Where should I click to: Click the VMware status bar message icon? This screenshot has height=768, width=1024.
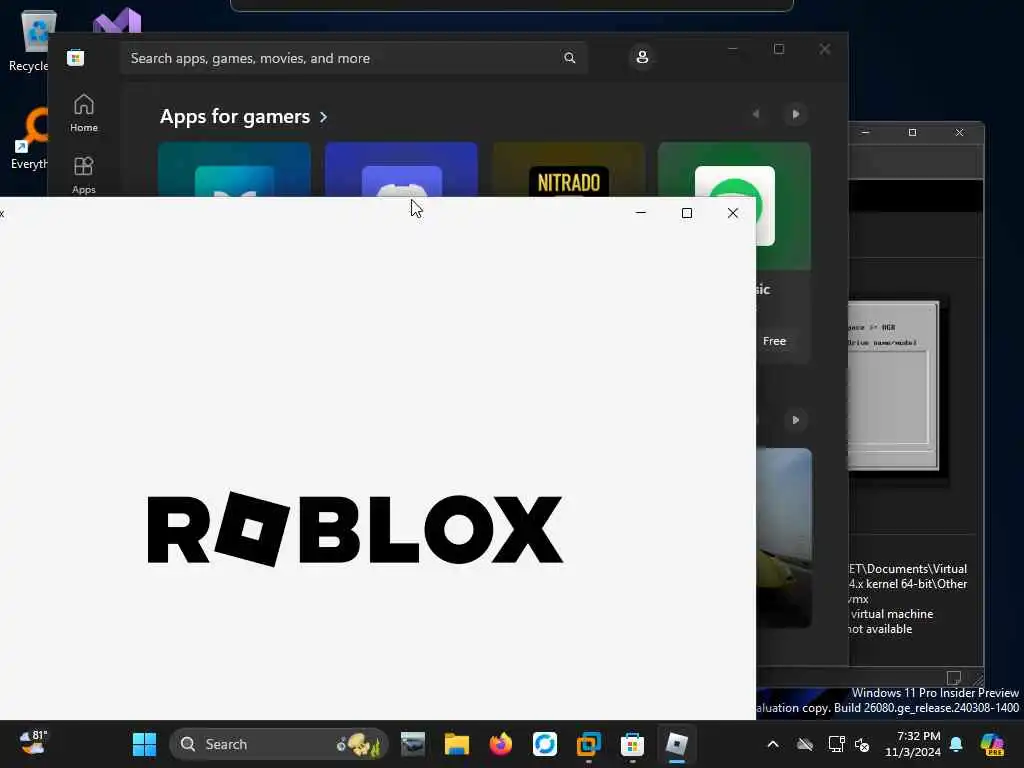pos(953,677)
